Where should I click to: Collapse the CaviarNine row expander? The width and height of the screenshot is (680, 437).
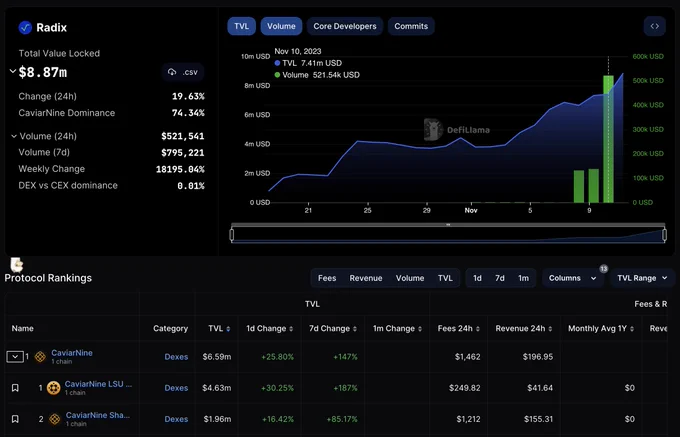tap(15, 357)
